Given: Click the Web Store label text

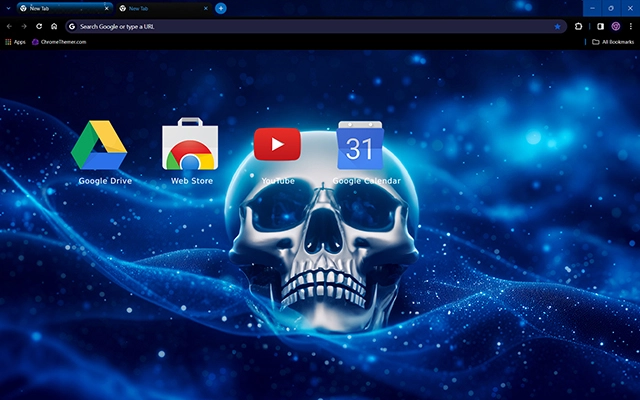Looking at the screenshot, I should [192, 181].
